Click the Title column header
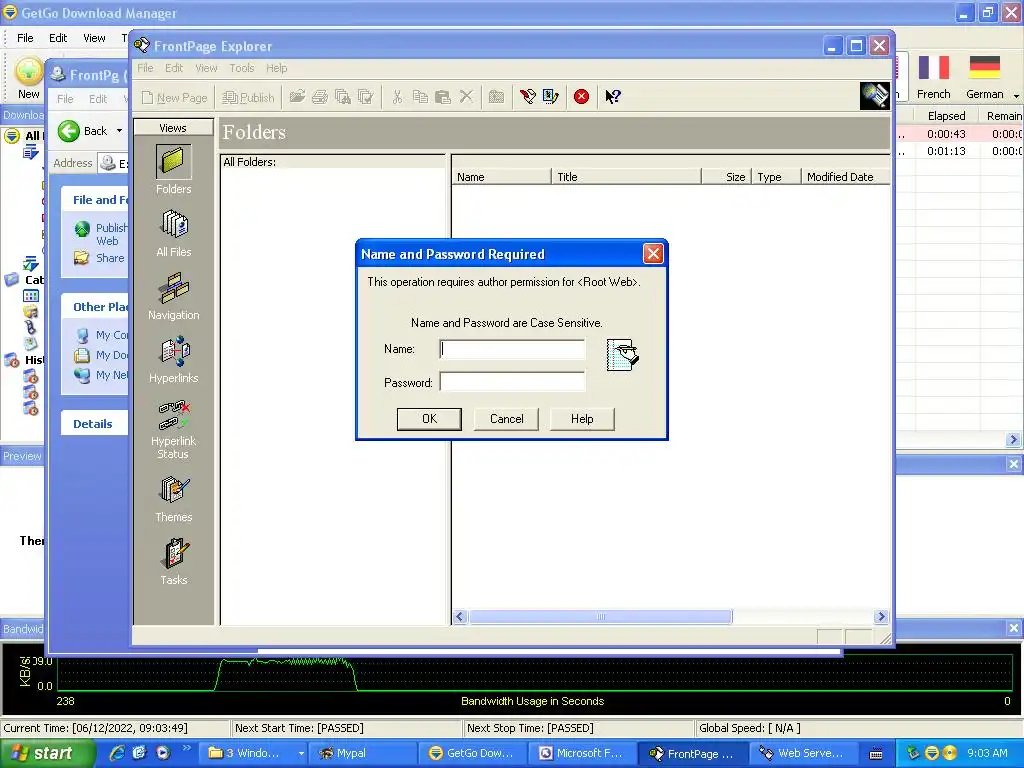This screenshot has width=1024, height=768. pyautogui.click(x=626, y=177)
